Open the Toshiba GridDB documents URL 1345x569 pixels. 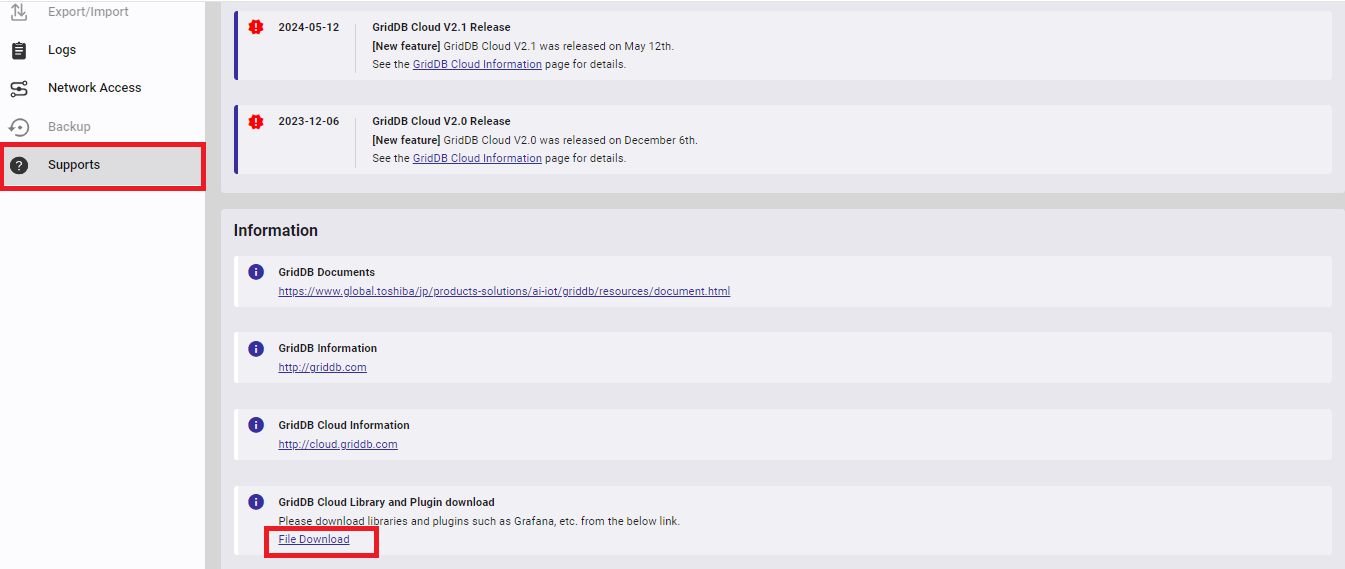pyautogui.click(x=504, y=291)
